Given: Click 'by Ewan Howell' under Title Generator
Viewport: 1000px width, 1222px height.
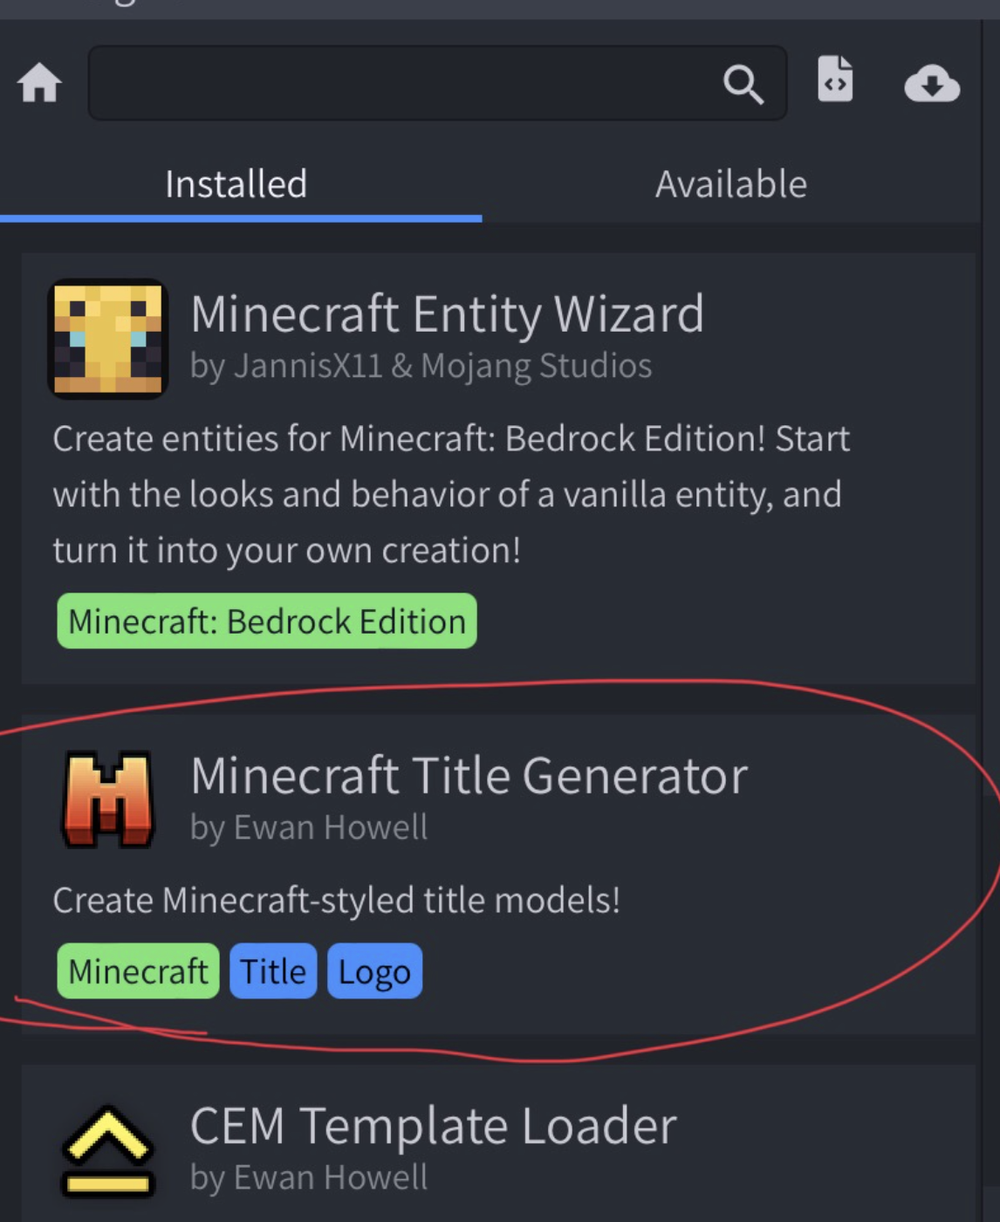Looking at the screenshot, I should coord(309,828).
